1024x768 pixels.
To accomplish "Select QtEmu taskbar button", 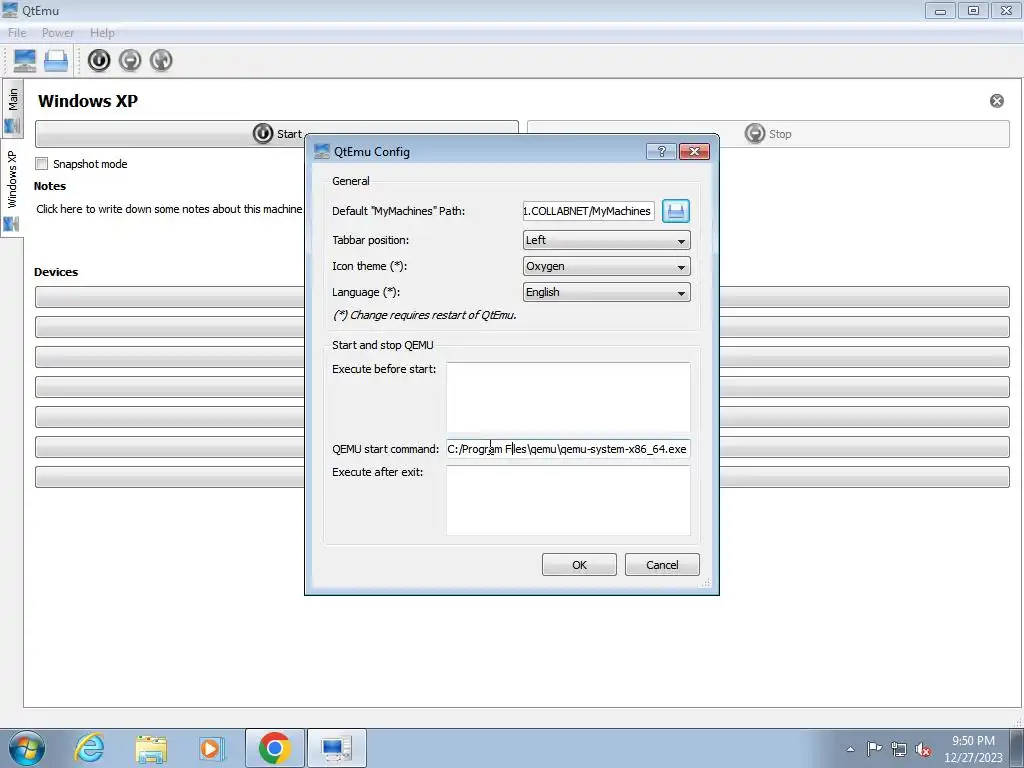I will (336, 748).
